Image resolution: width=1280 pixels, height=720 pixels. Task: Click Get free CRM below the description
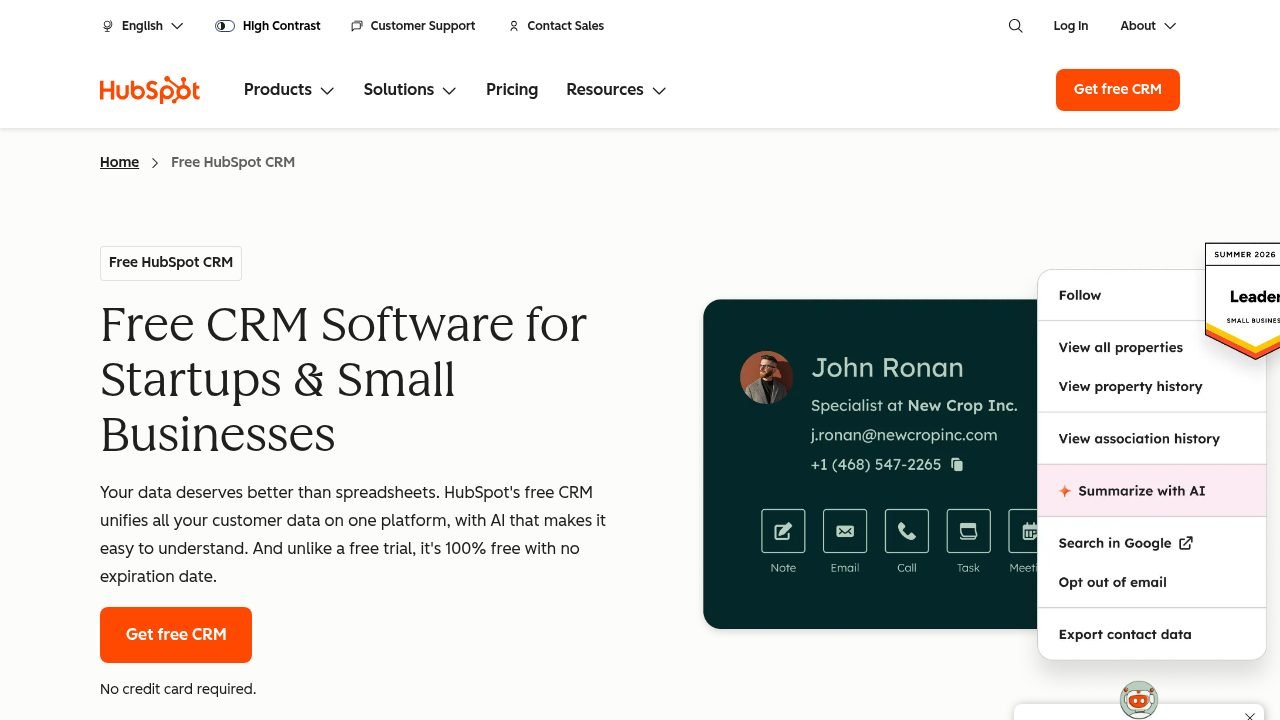[x=176, y=635]
